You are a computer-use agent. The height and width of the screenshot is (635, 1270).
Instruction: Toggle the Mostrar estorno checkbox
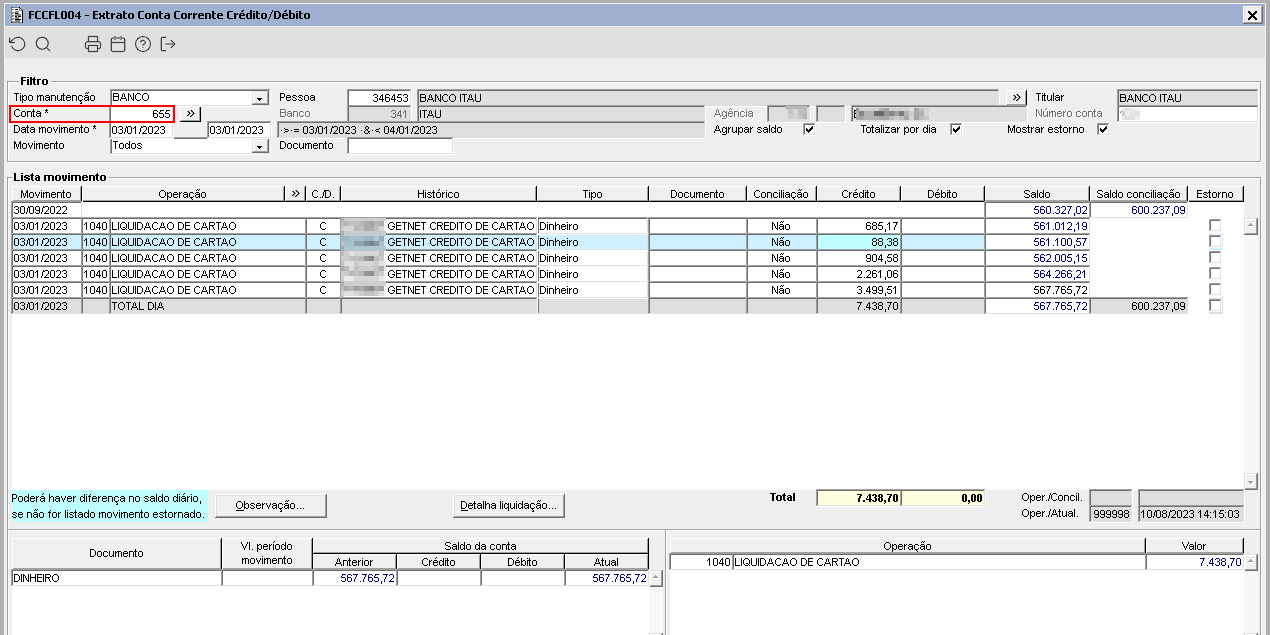(1103, 129)
